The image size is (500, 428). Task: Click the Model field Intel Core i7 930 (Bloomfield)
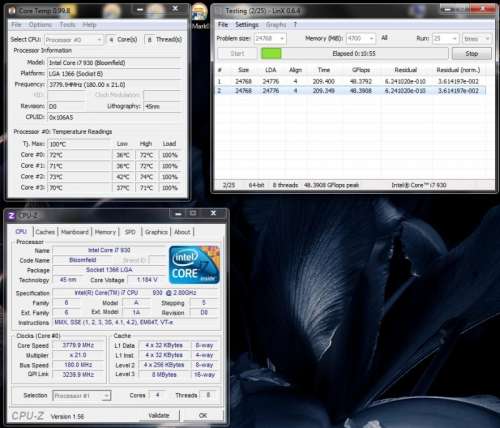point(114,63)
